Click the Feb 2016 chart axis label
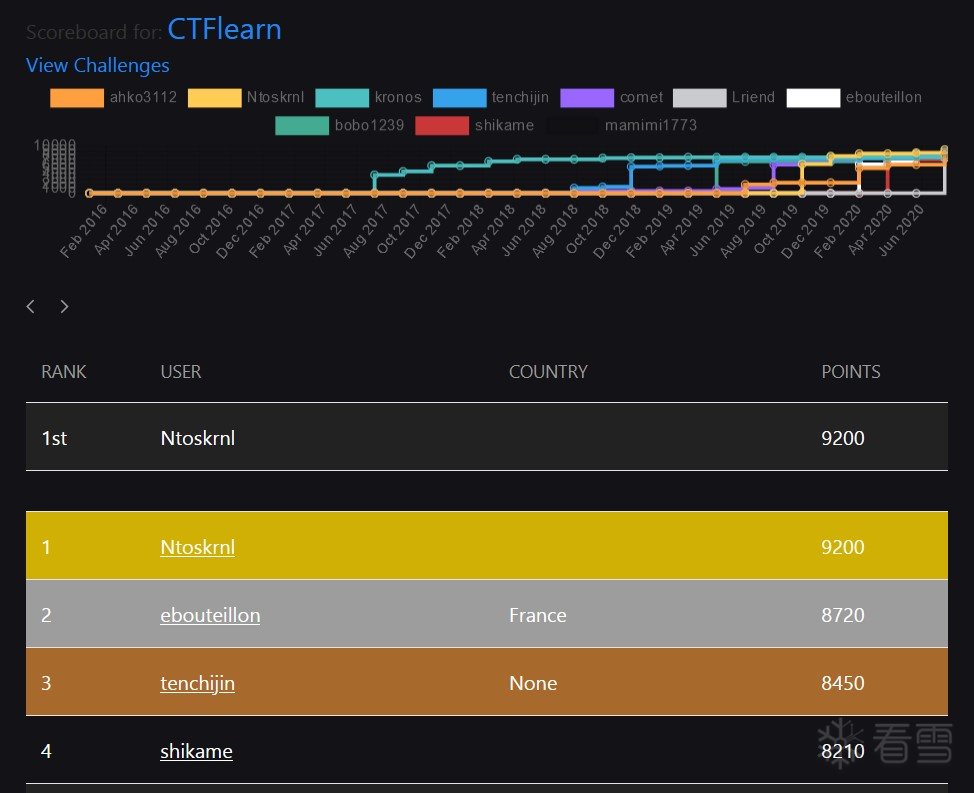 83,230
